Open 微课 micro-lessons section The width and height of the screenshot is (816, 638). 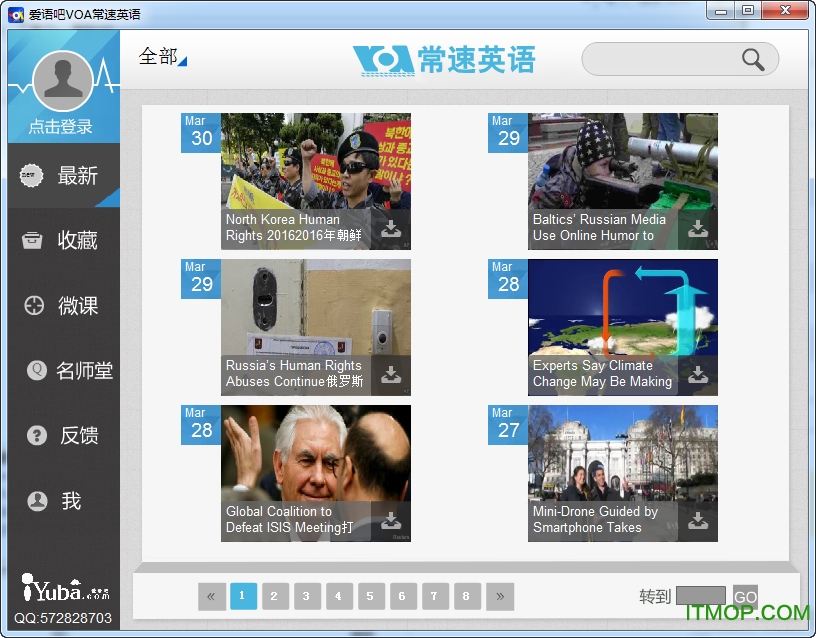tap(64, 306)
